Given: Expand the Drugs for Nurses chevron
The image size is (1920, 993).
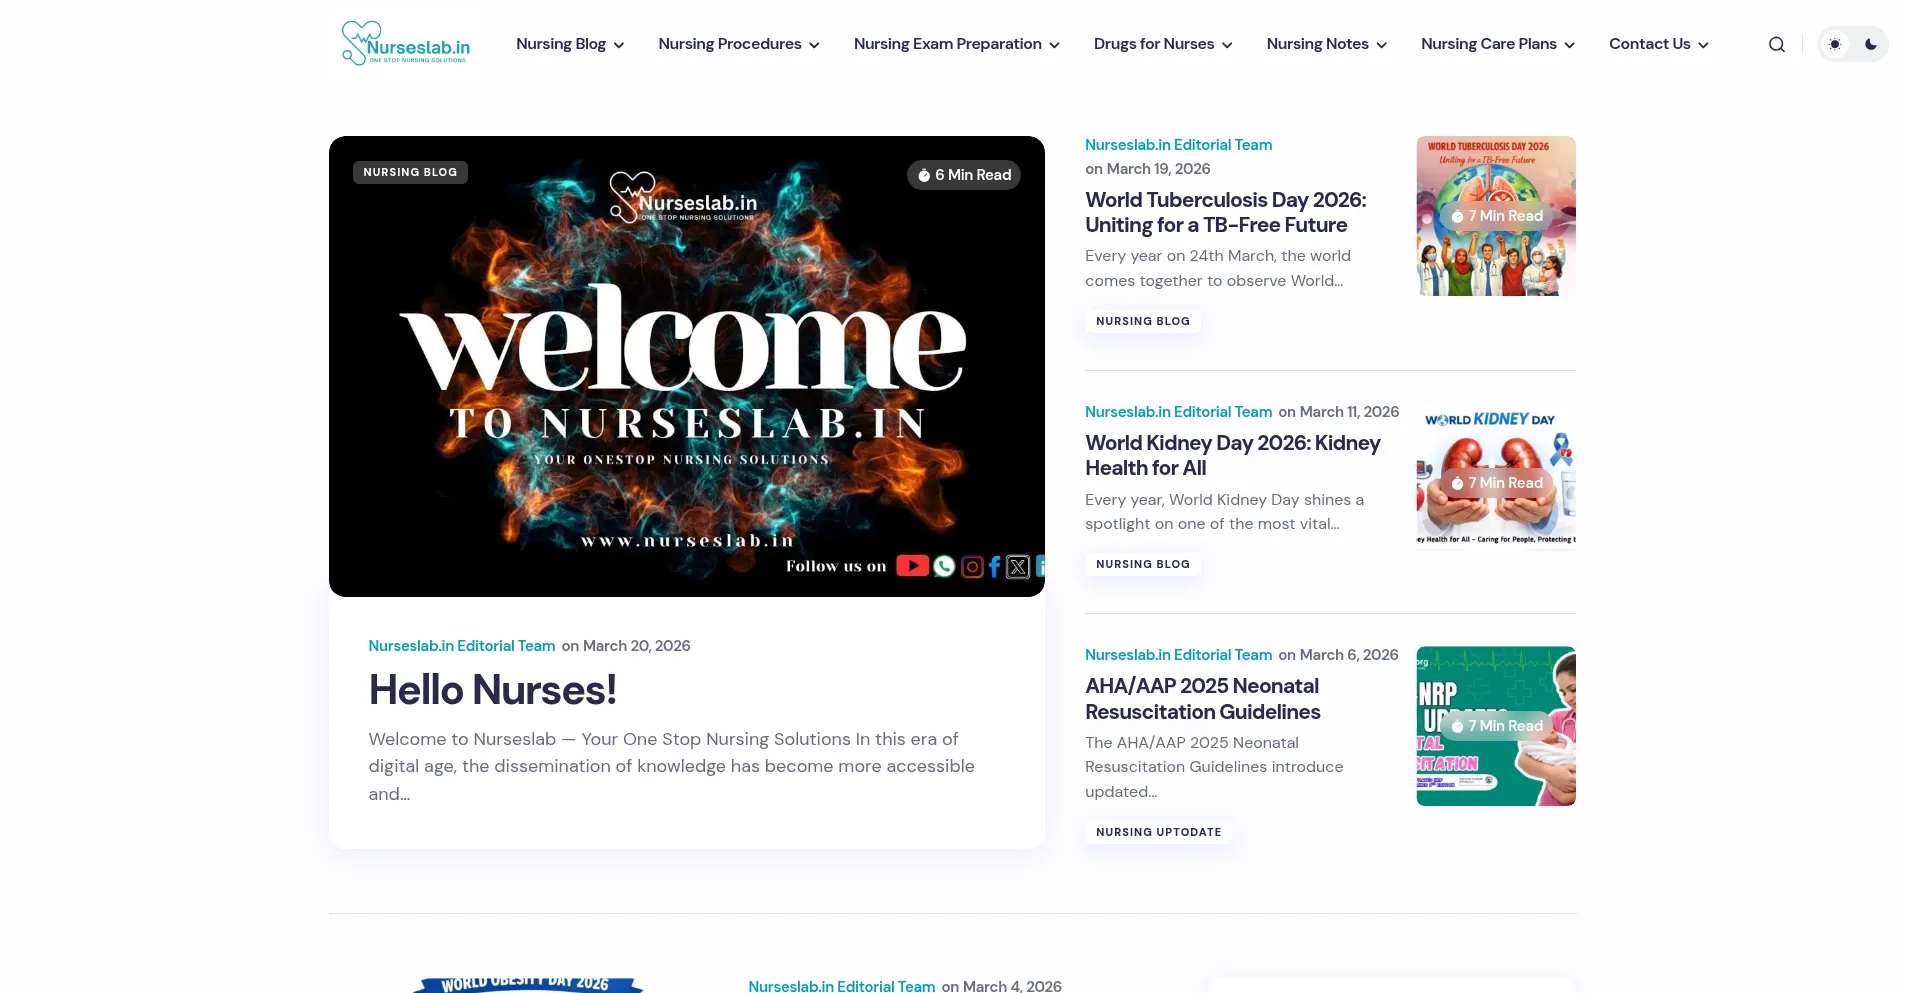Looking at the screenshot, I should [x=1227, y=45].
